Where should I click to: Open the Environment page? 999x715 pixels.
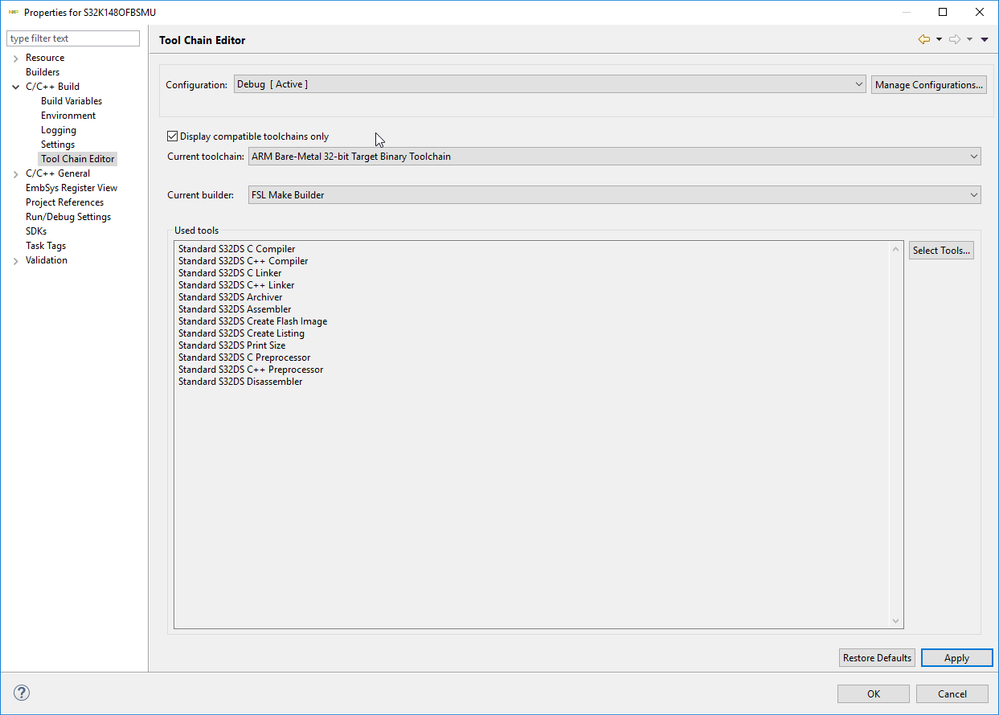tap(68, 115)
